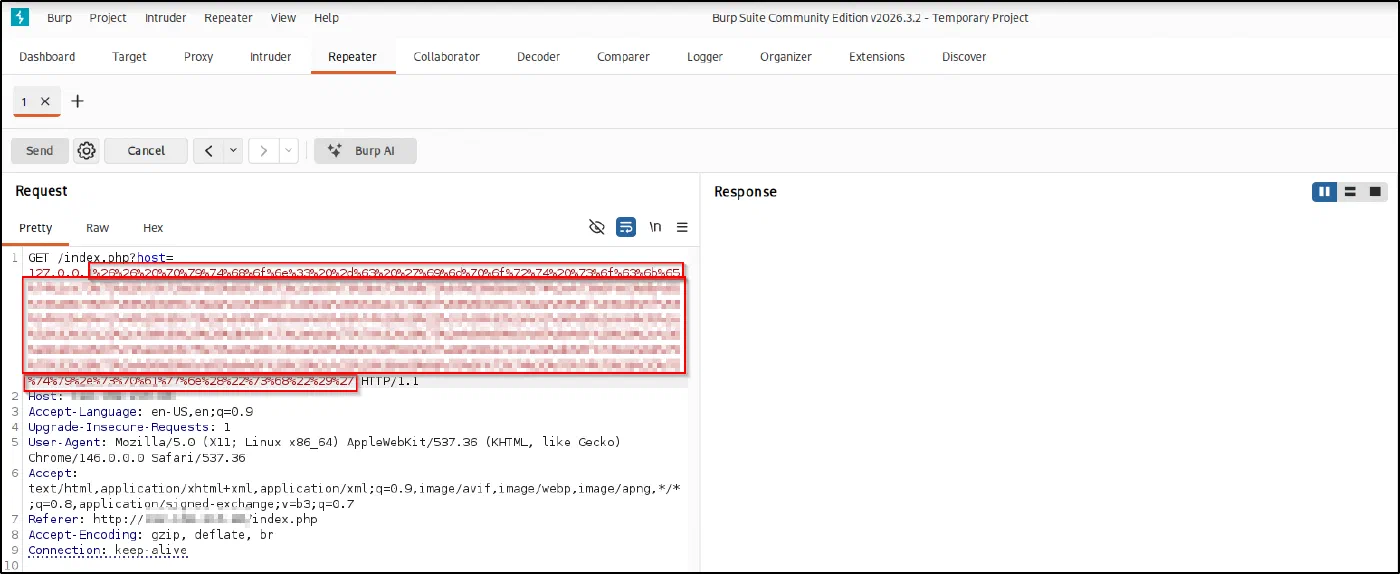Click the Upgrade-Insecure-Requests header line

click(x=129, y=427)
